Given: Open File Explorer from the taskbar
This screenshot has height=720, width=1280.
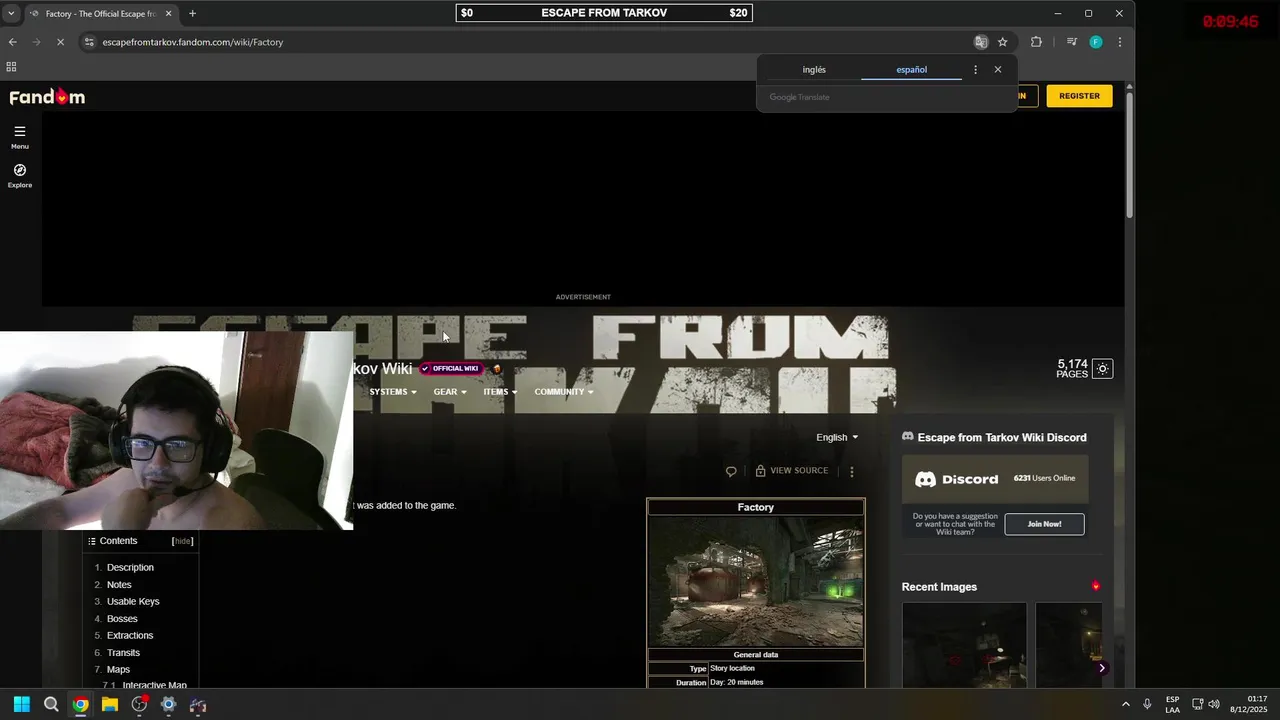Looking at the screenshot, I should (x=110, y=705).
